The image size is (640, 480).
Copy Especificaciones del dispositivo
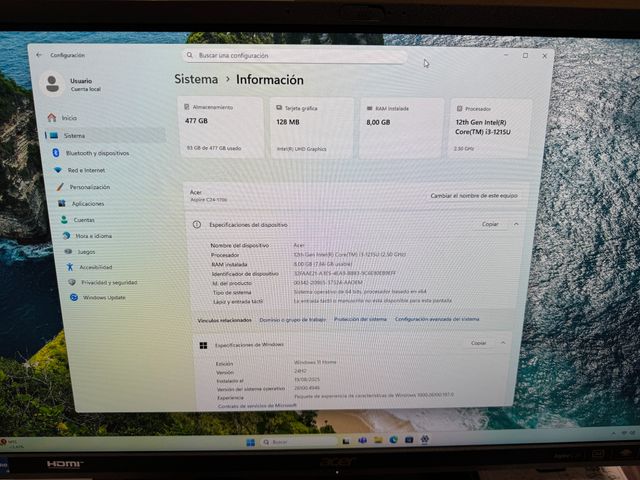click(490, 224)
